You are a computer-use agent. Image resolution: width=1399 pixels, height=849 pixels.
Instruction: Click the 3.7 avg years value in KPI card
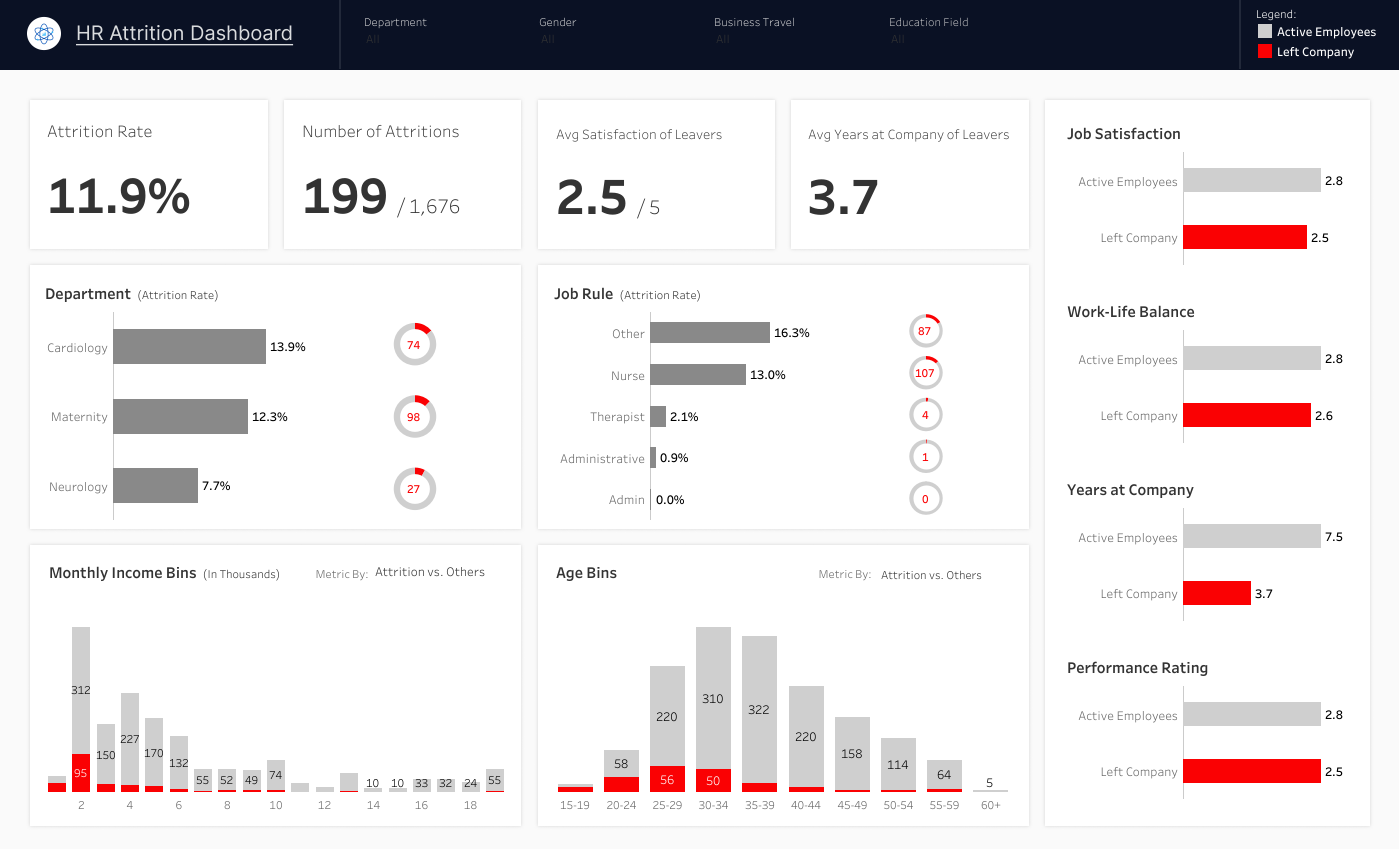tap(843, 197)
